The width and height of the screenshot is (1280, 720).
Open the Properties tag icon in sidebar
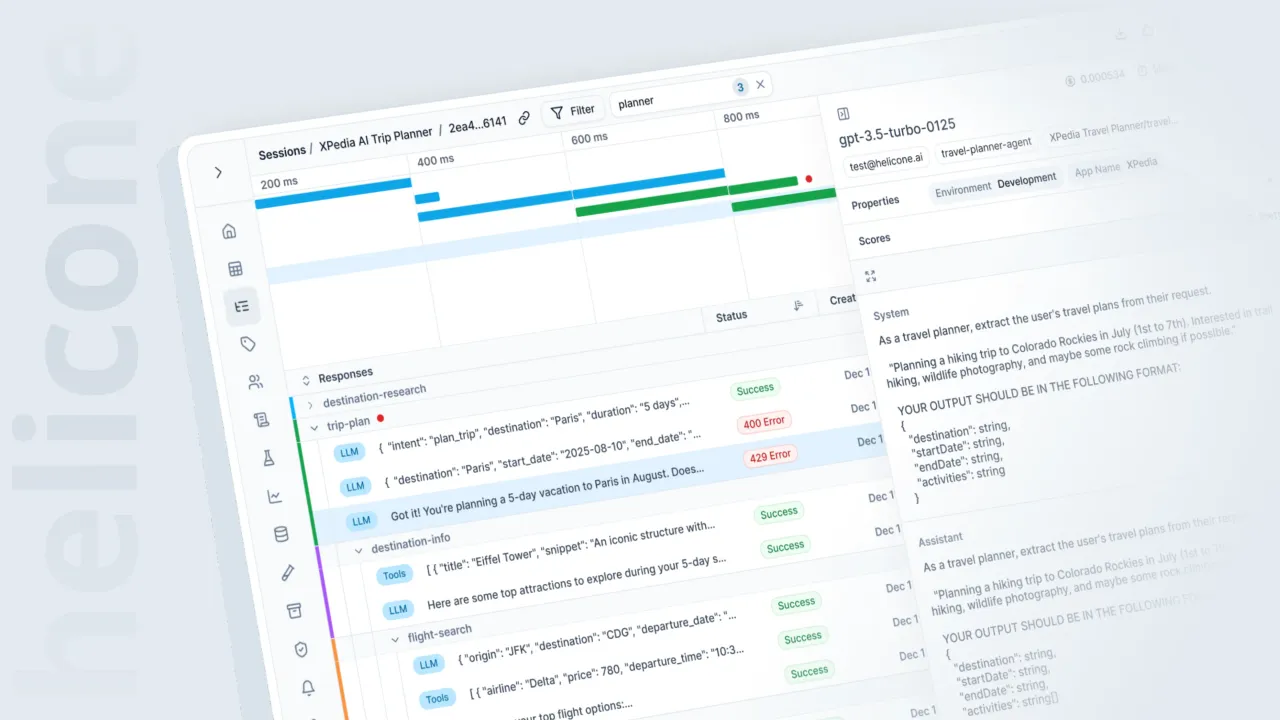(x=248, y=344)
